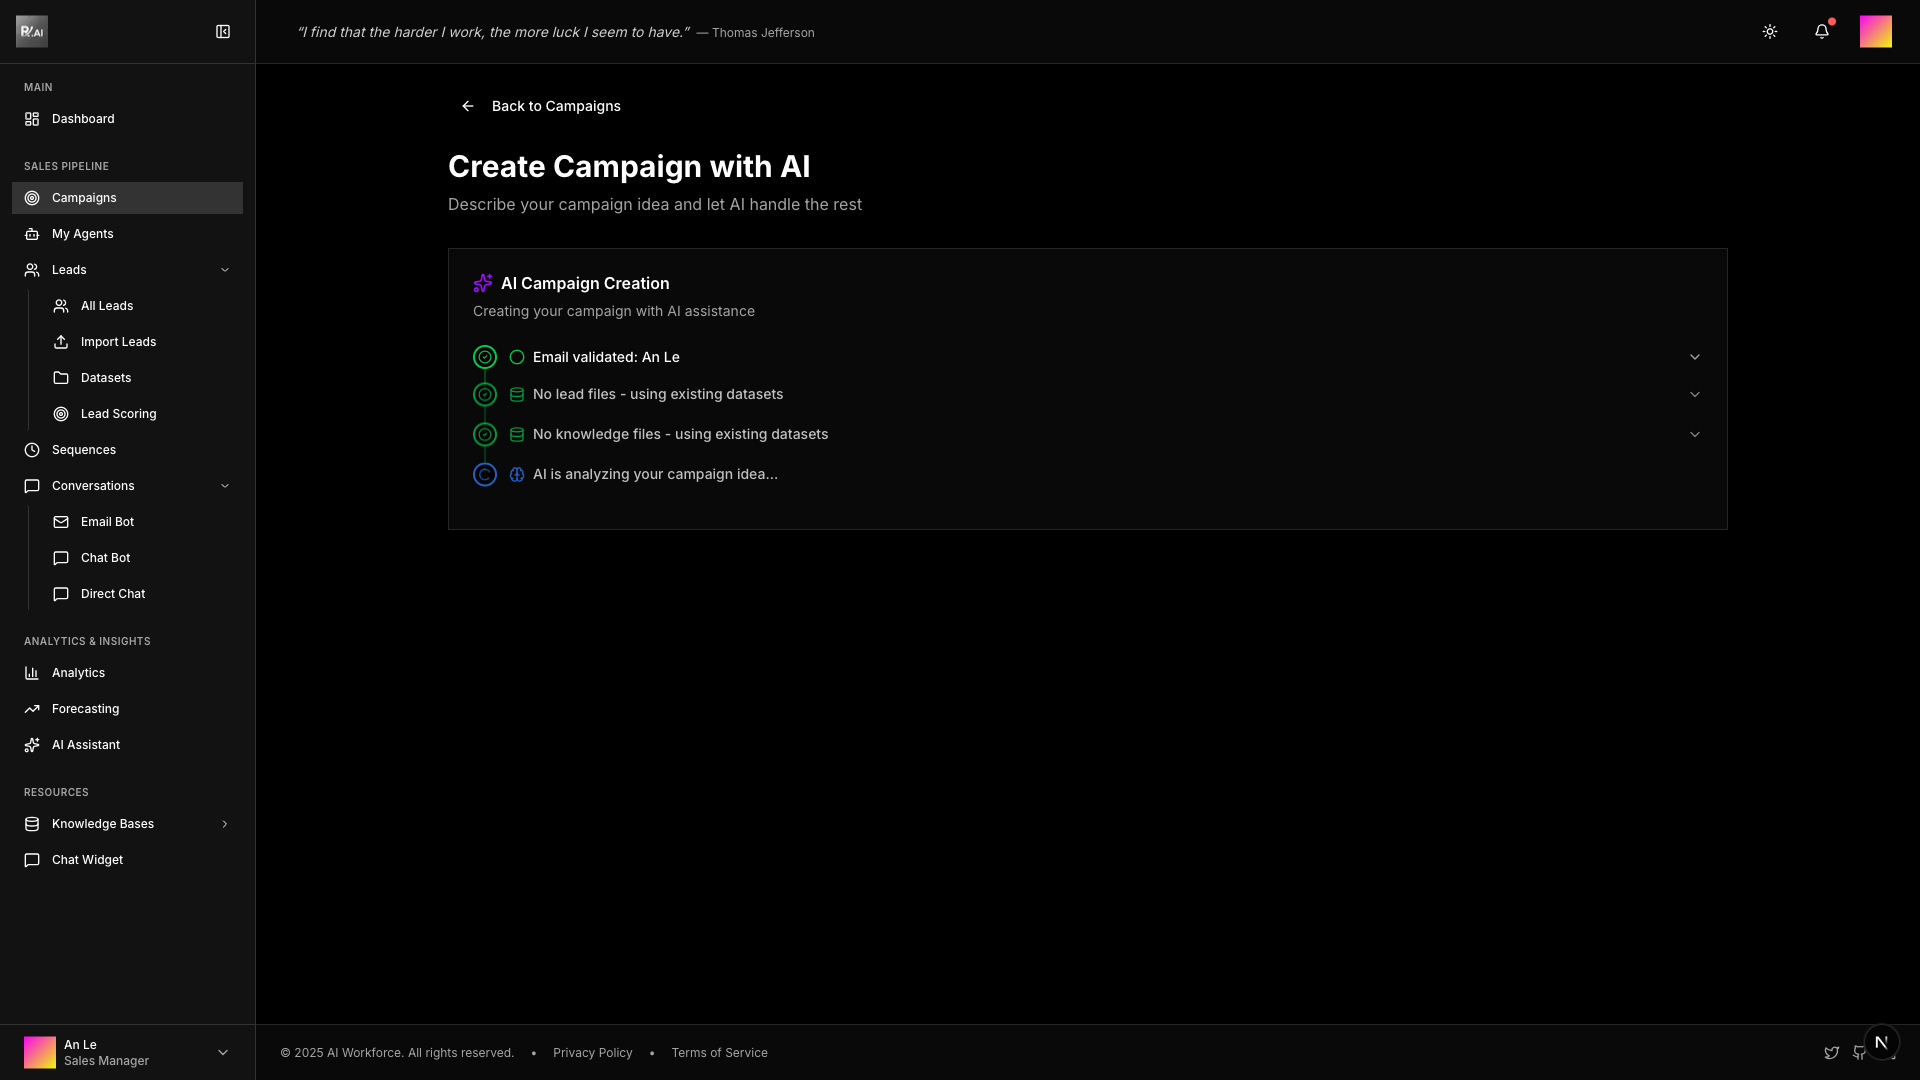Screen dimensions: 1920x1080
Task: Click the back arrow icon
Action: pos(468,106)
